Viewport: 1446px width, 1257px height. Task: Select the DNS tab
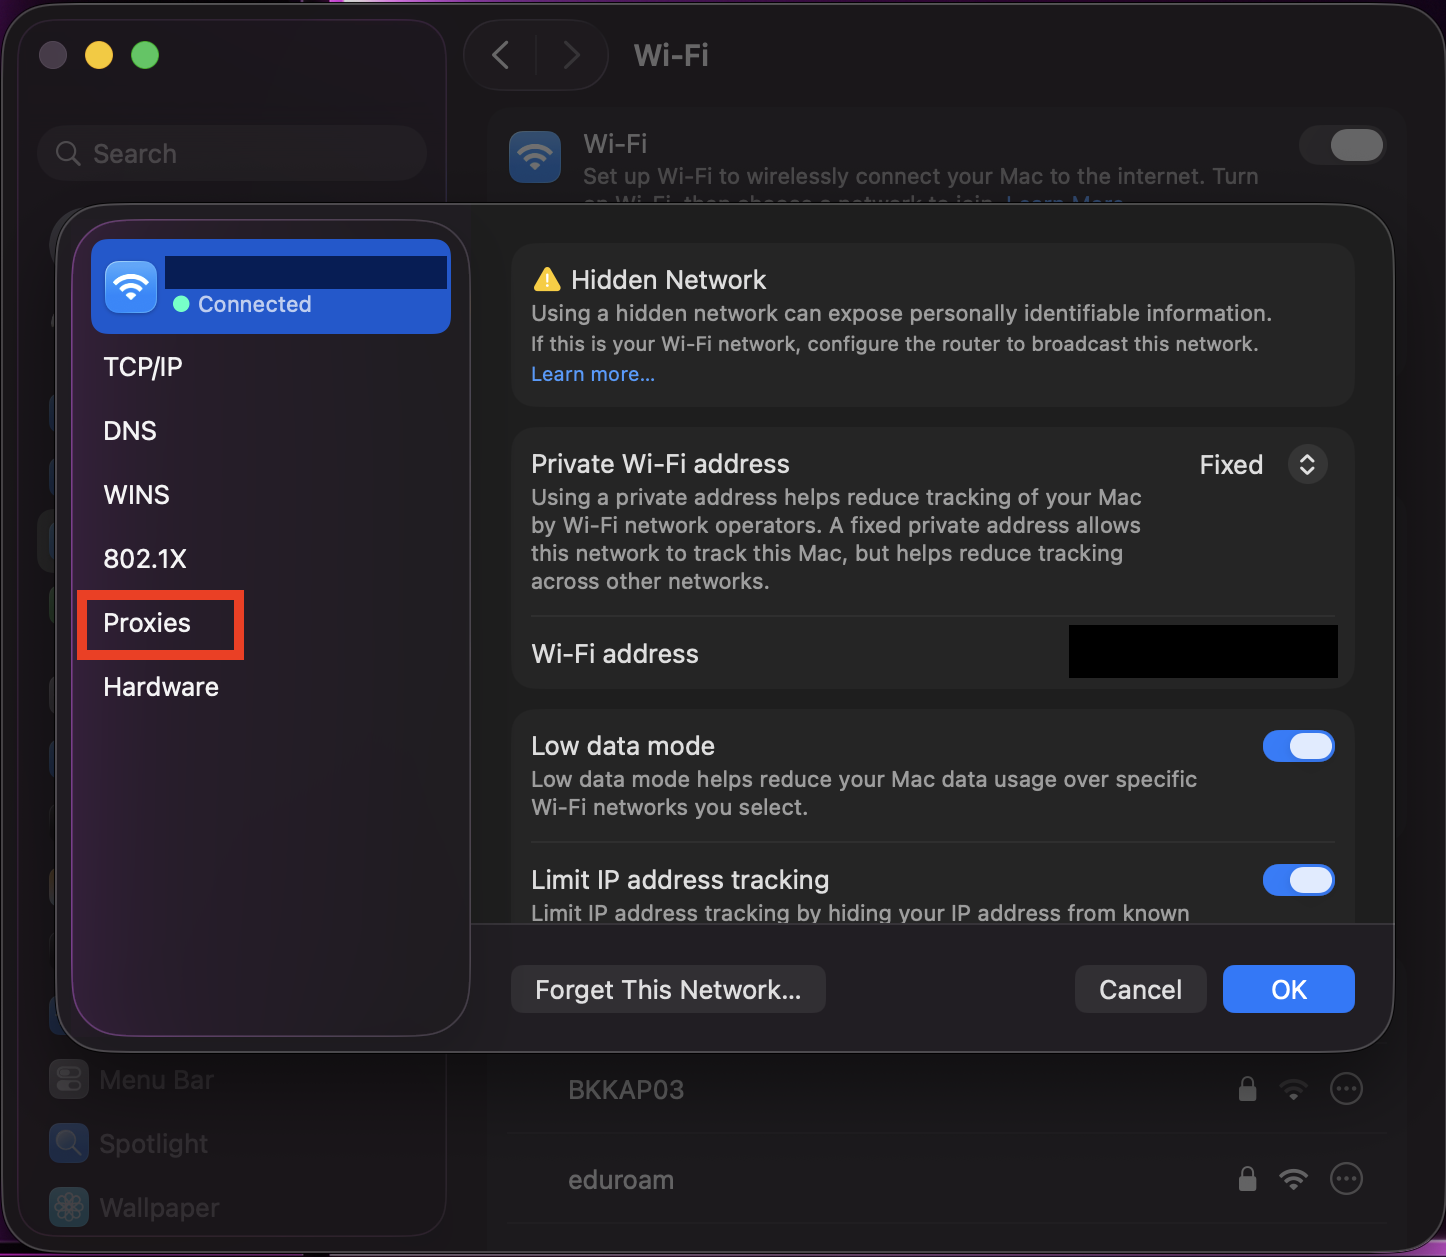click(x=130, y=431)
